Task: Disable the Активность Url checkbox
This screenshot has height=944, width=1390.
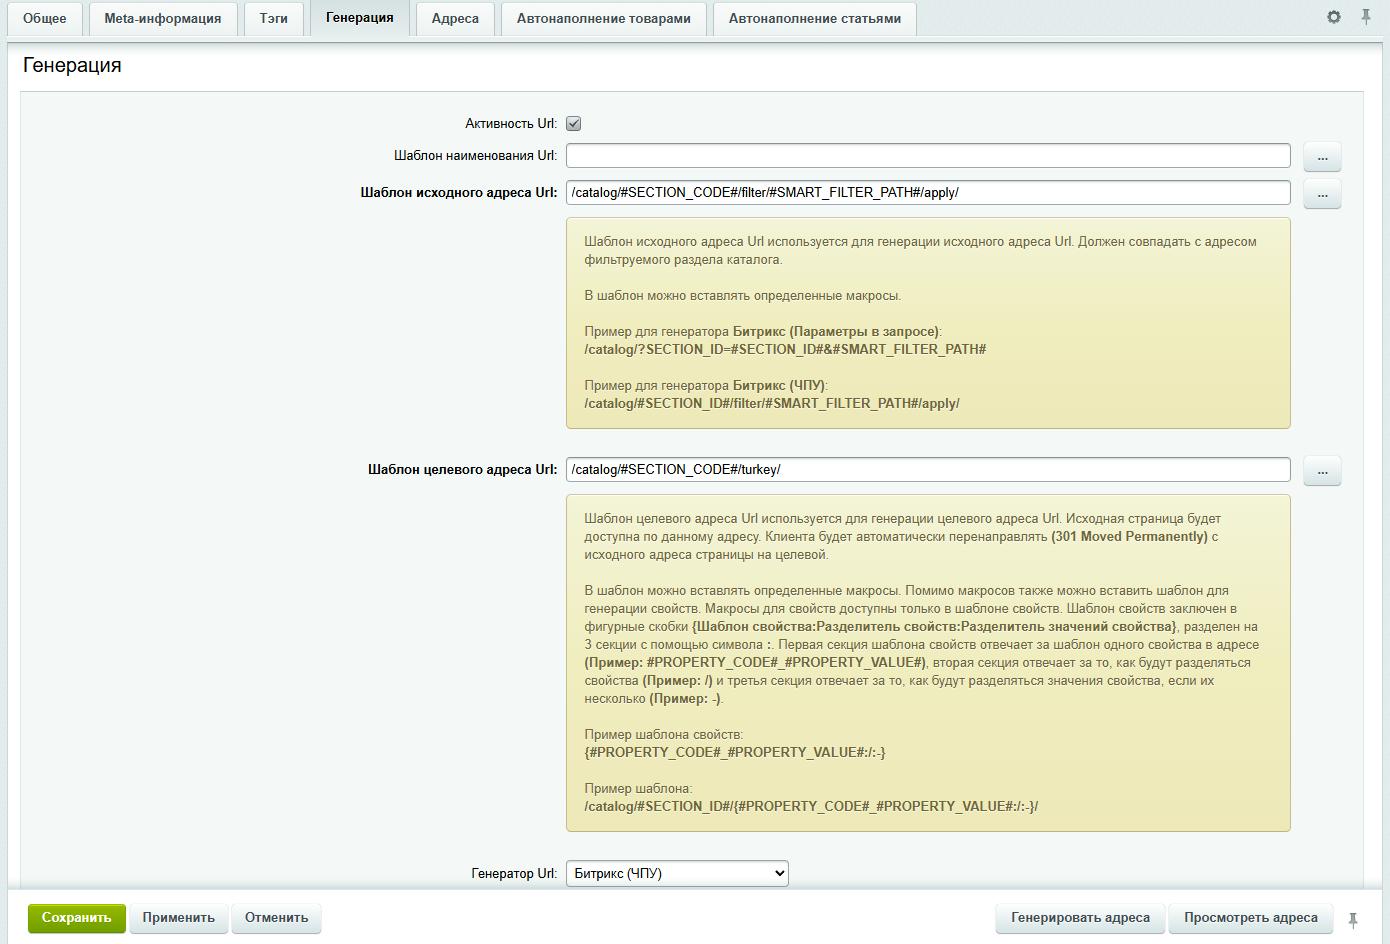Action: click(572, 122)
